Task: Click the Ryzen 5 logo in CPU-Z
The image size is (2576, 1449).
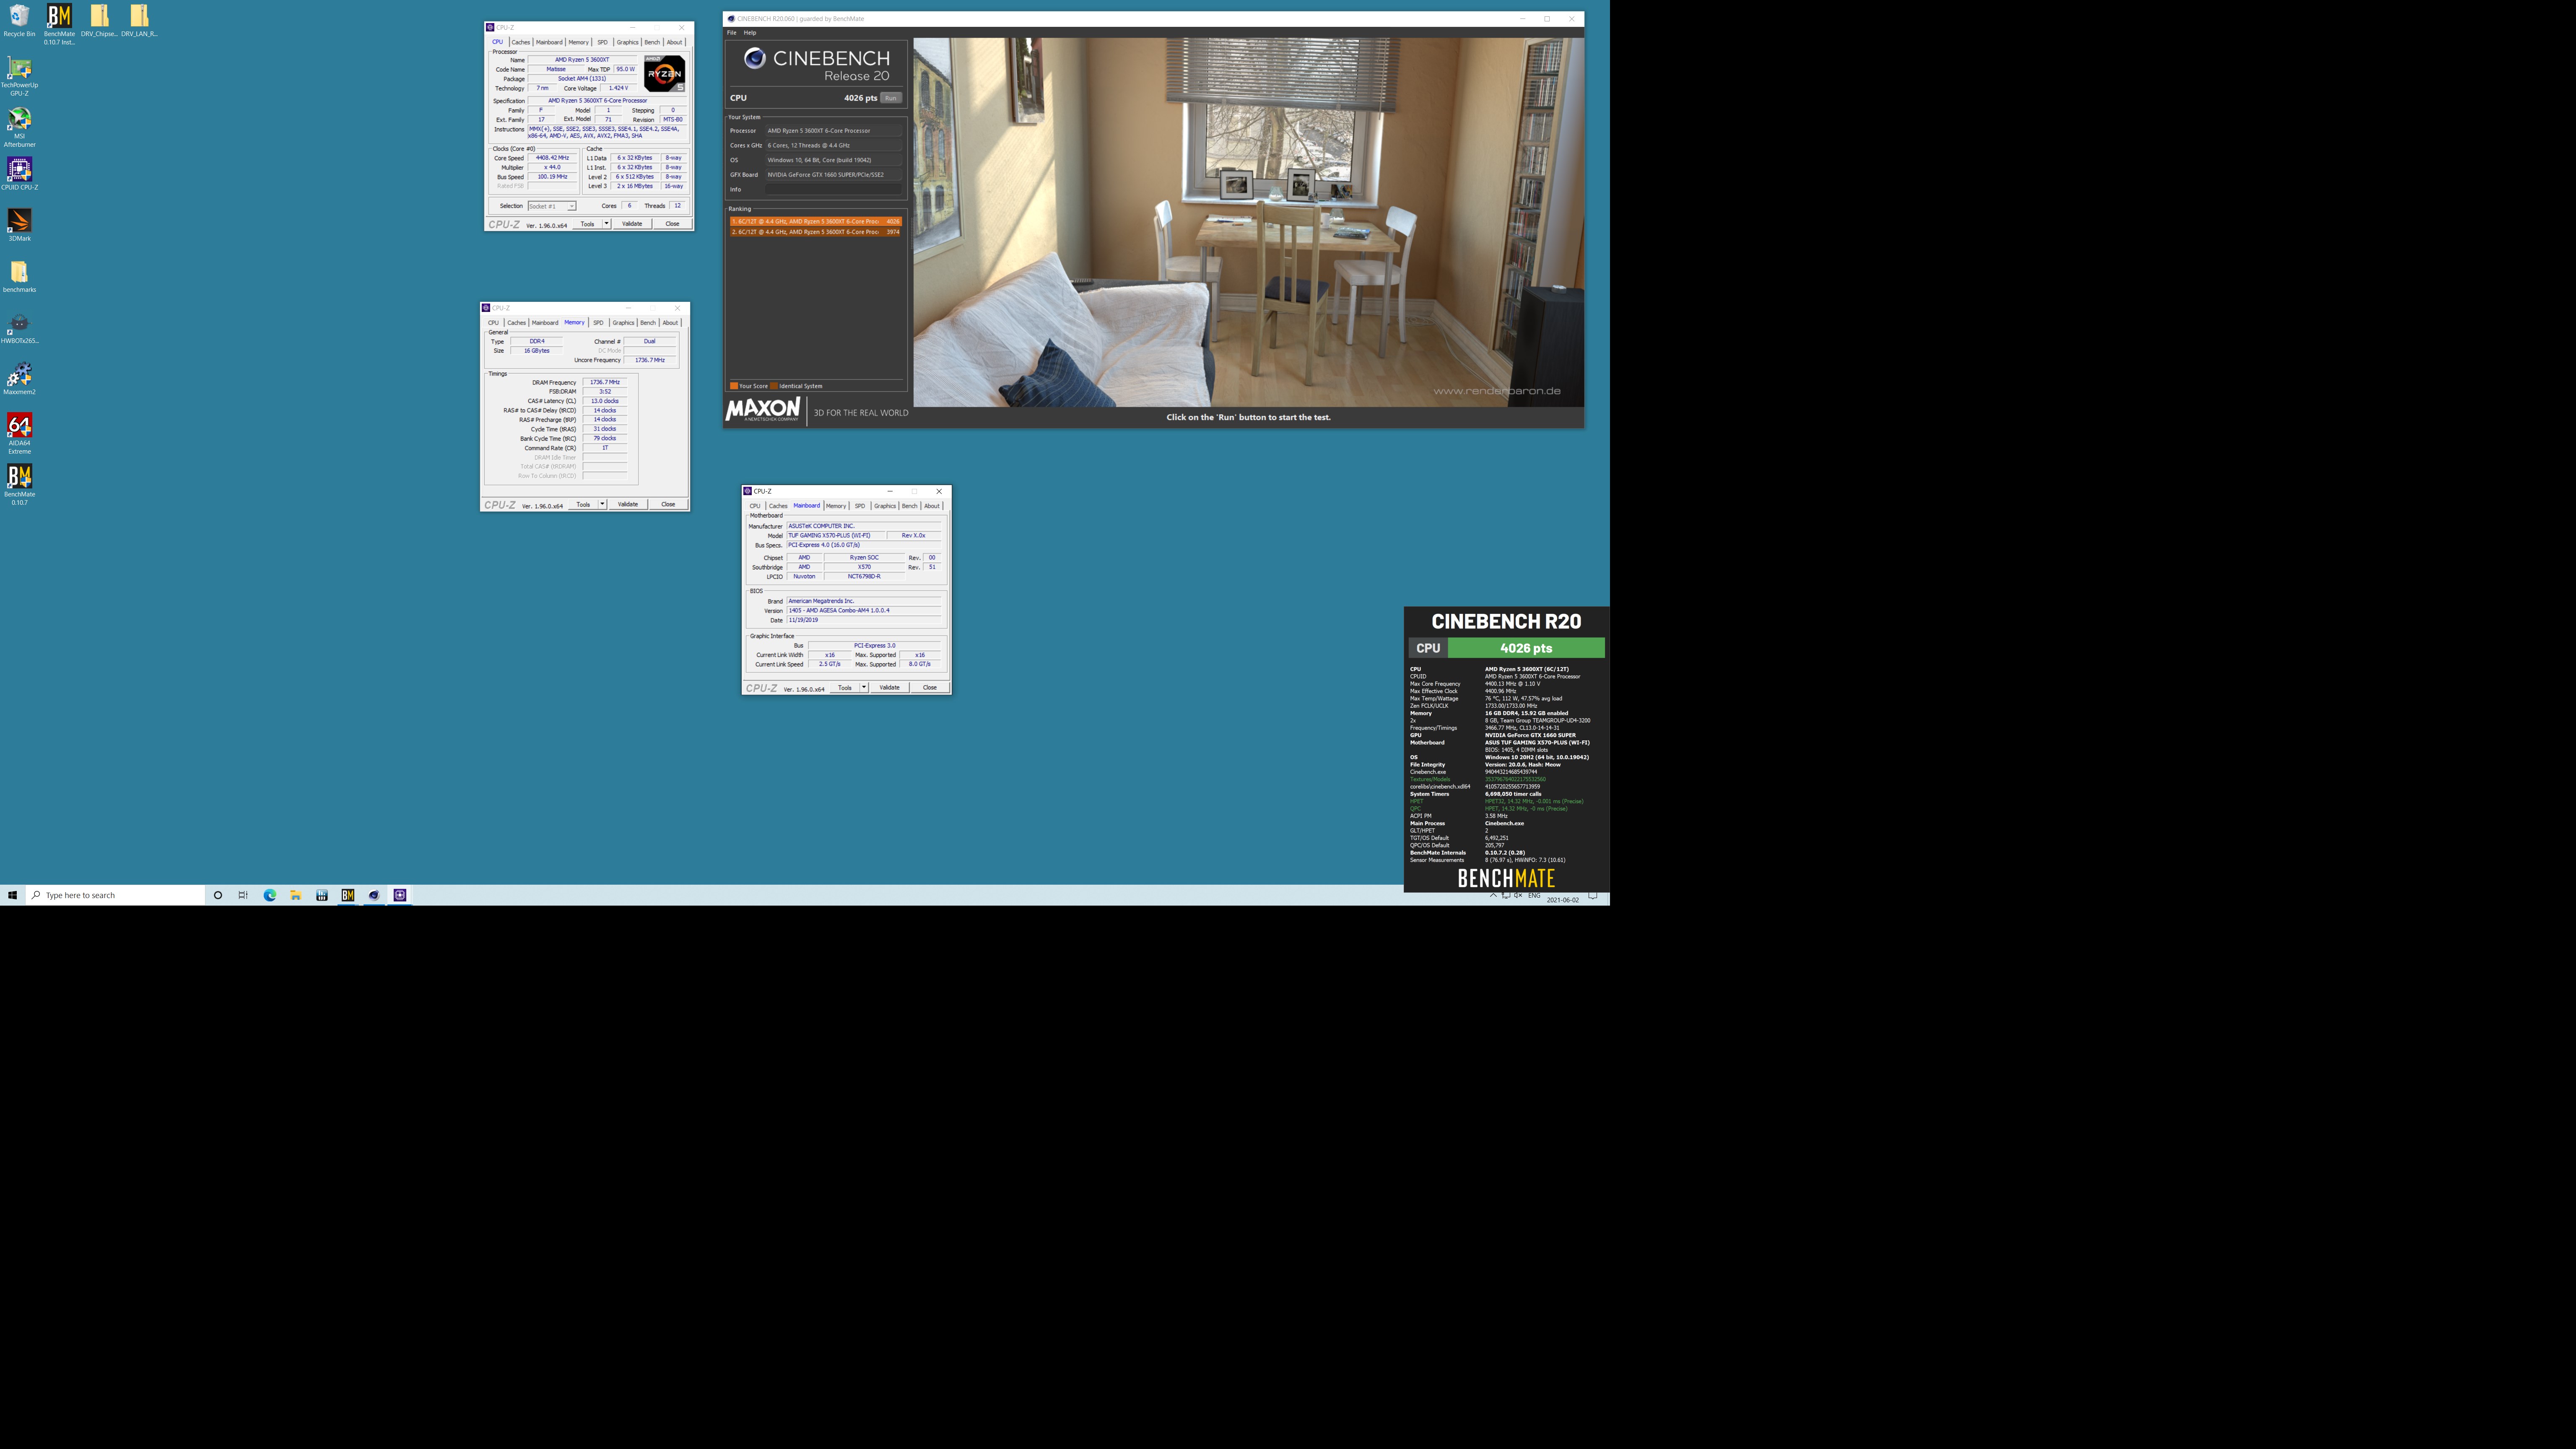Action: click(x=665, y=74)
